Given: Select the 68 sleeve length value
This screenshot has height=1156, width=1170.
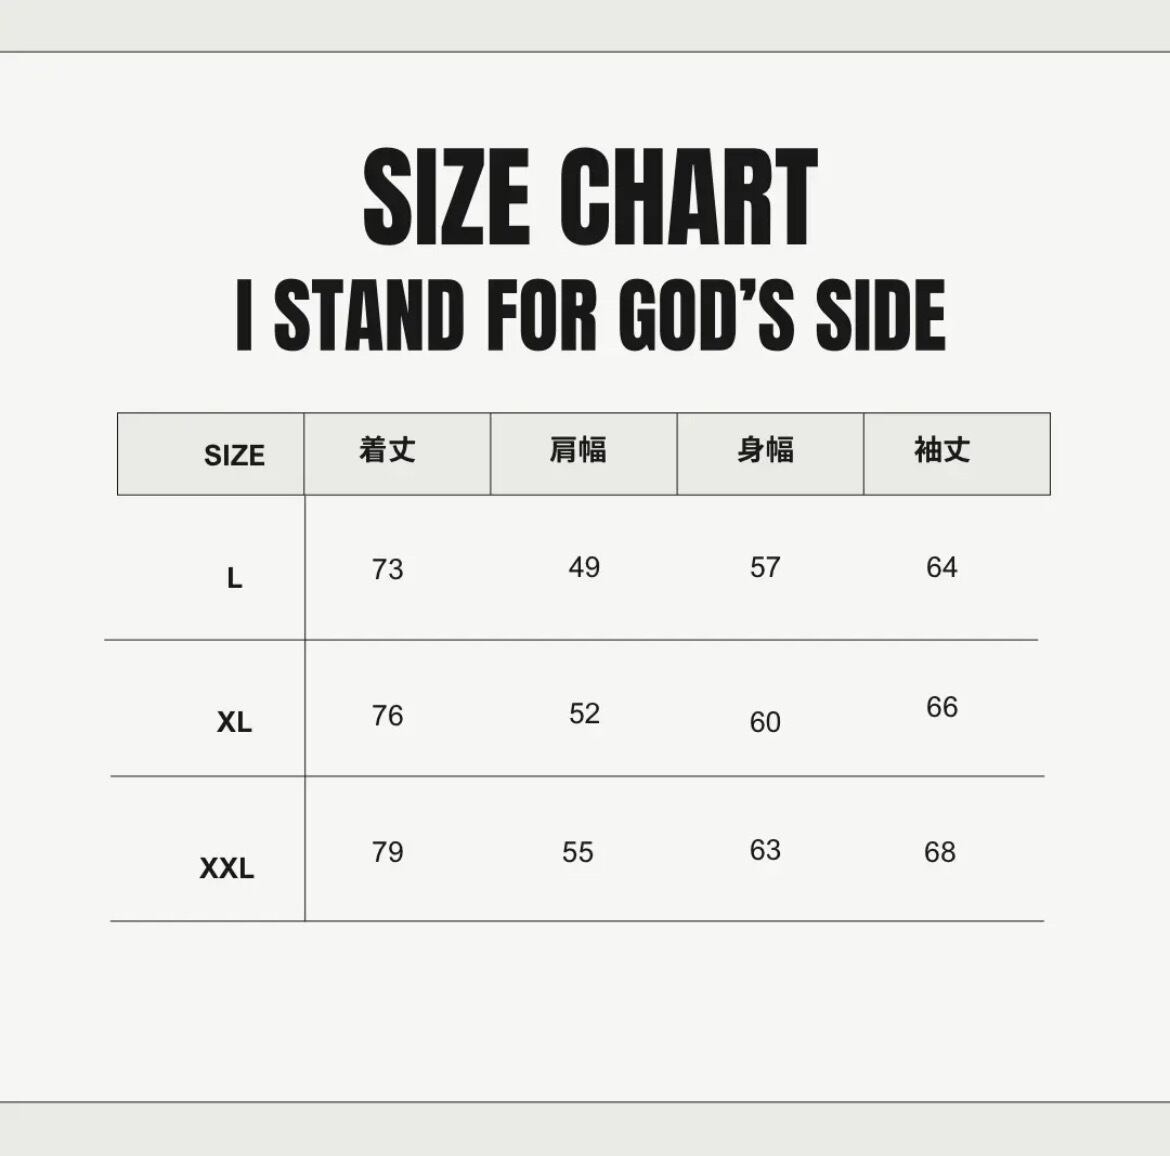Looking at the screenshot, I should click(x=940, y=852).
